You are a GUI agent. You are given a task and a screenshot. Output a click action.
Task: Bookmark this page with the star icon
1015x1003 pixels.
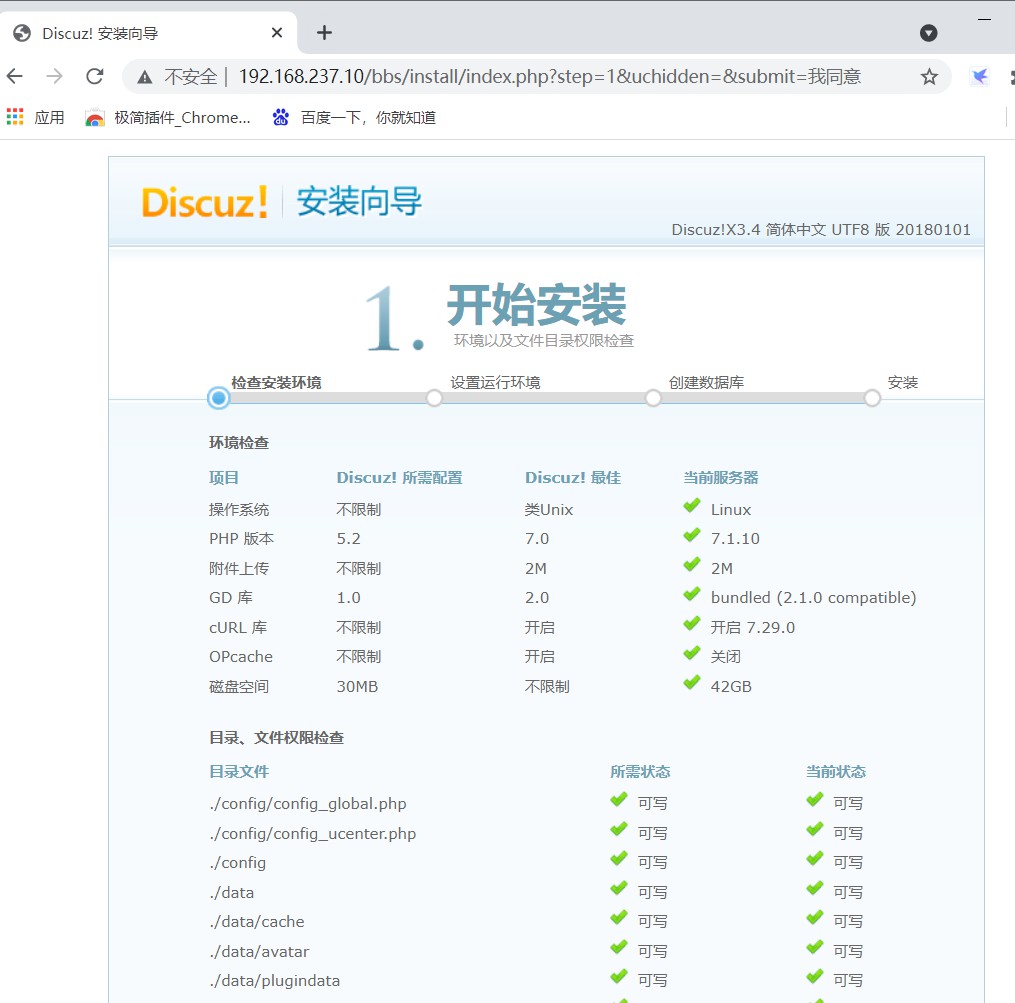(x=930, y=76)
